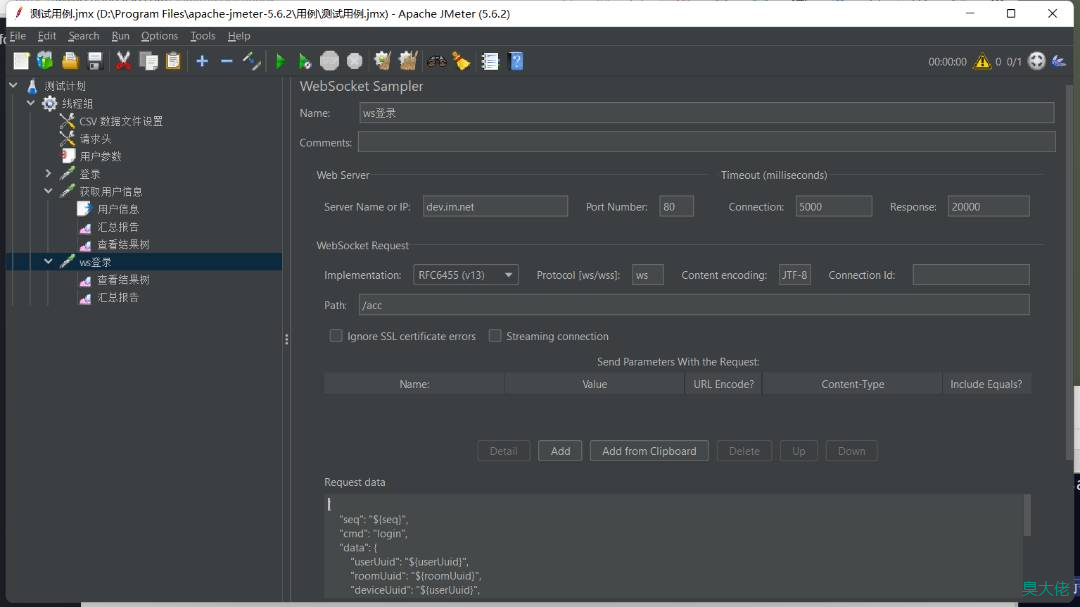Collapse all nodes with minus icon
This screenshot has height=607, width=1080.
[227, 61]
